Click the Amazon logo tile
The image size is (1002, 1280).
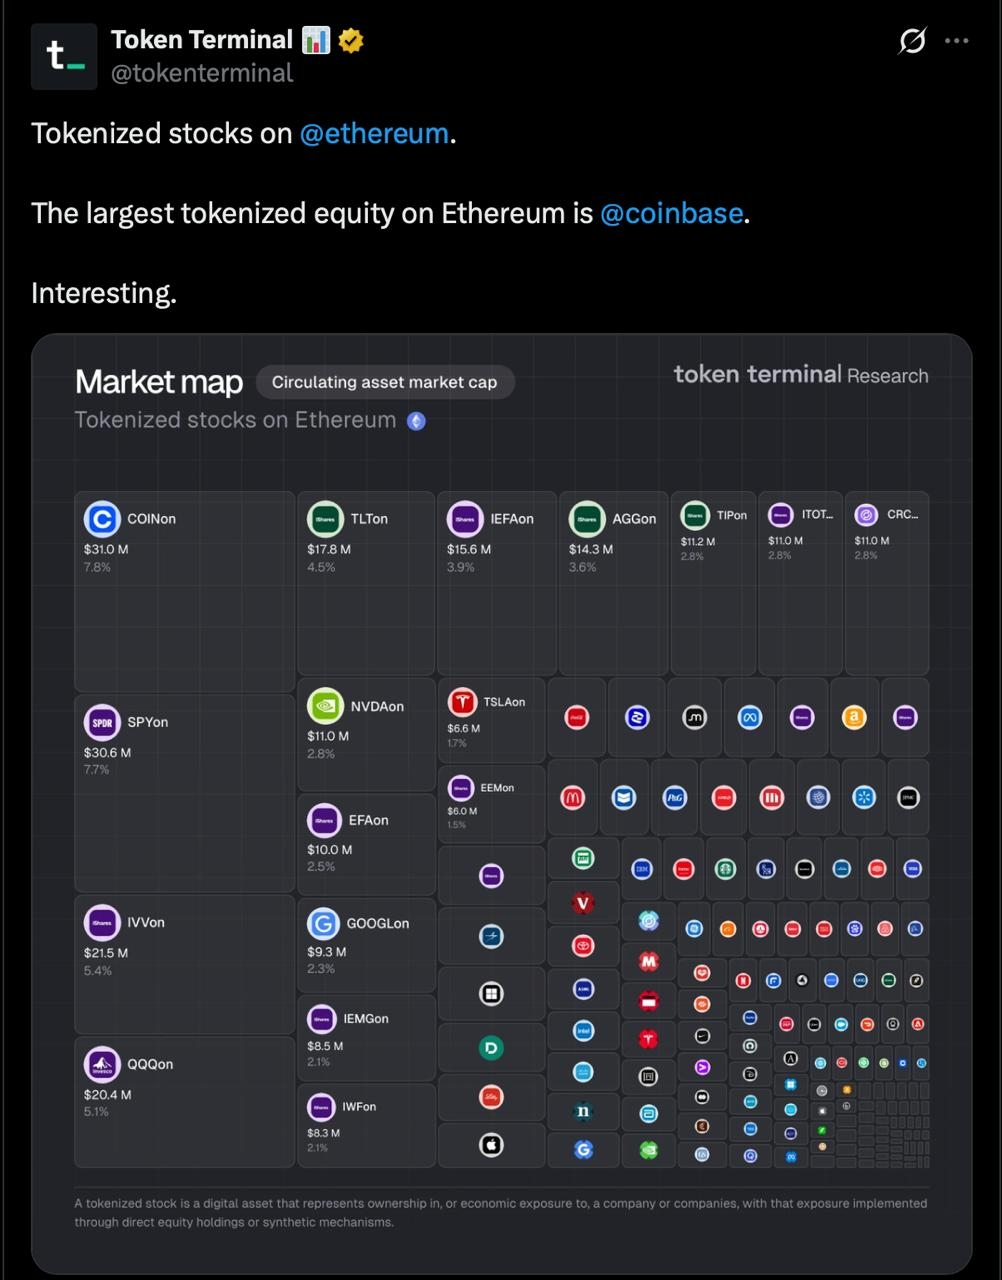(x=854, y=717)
